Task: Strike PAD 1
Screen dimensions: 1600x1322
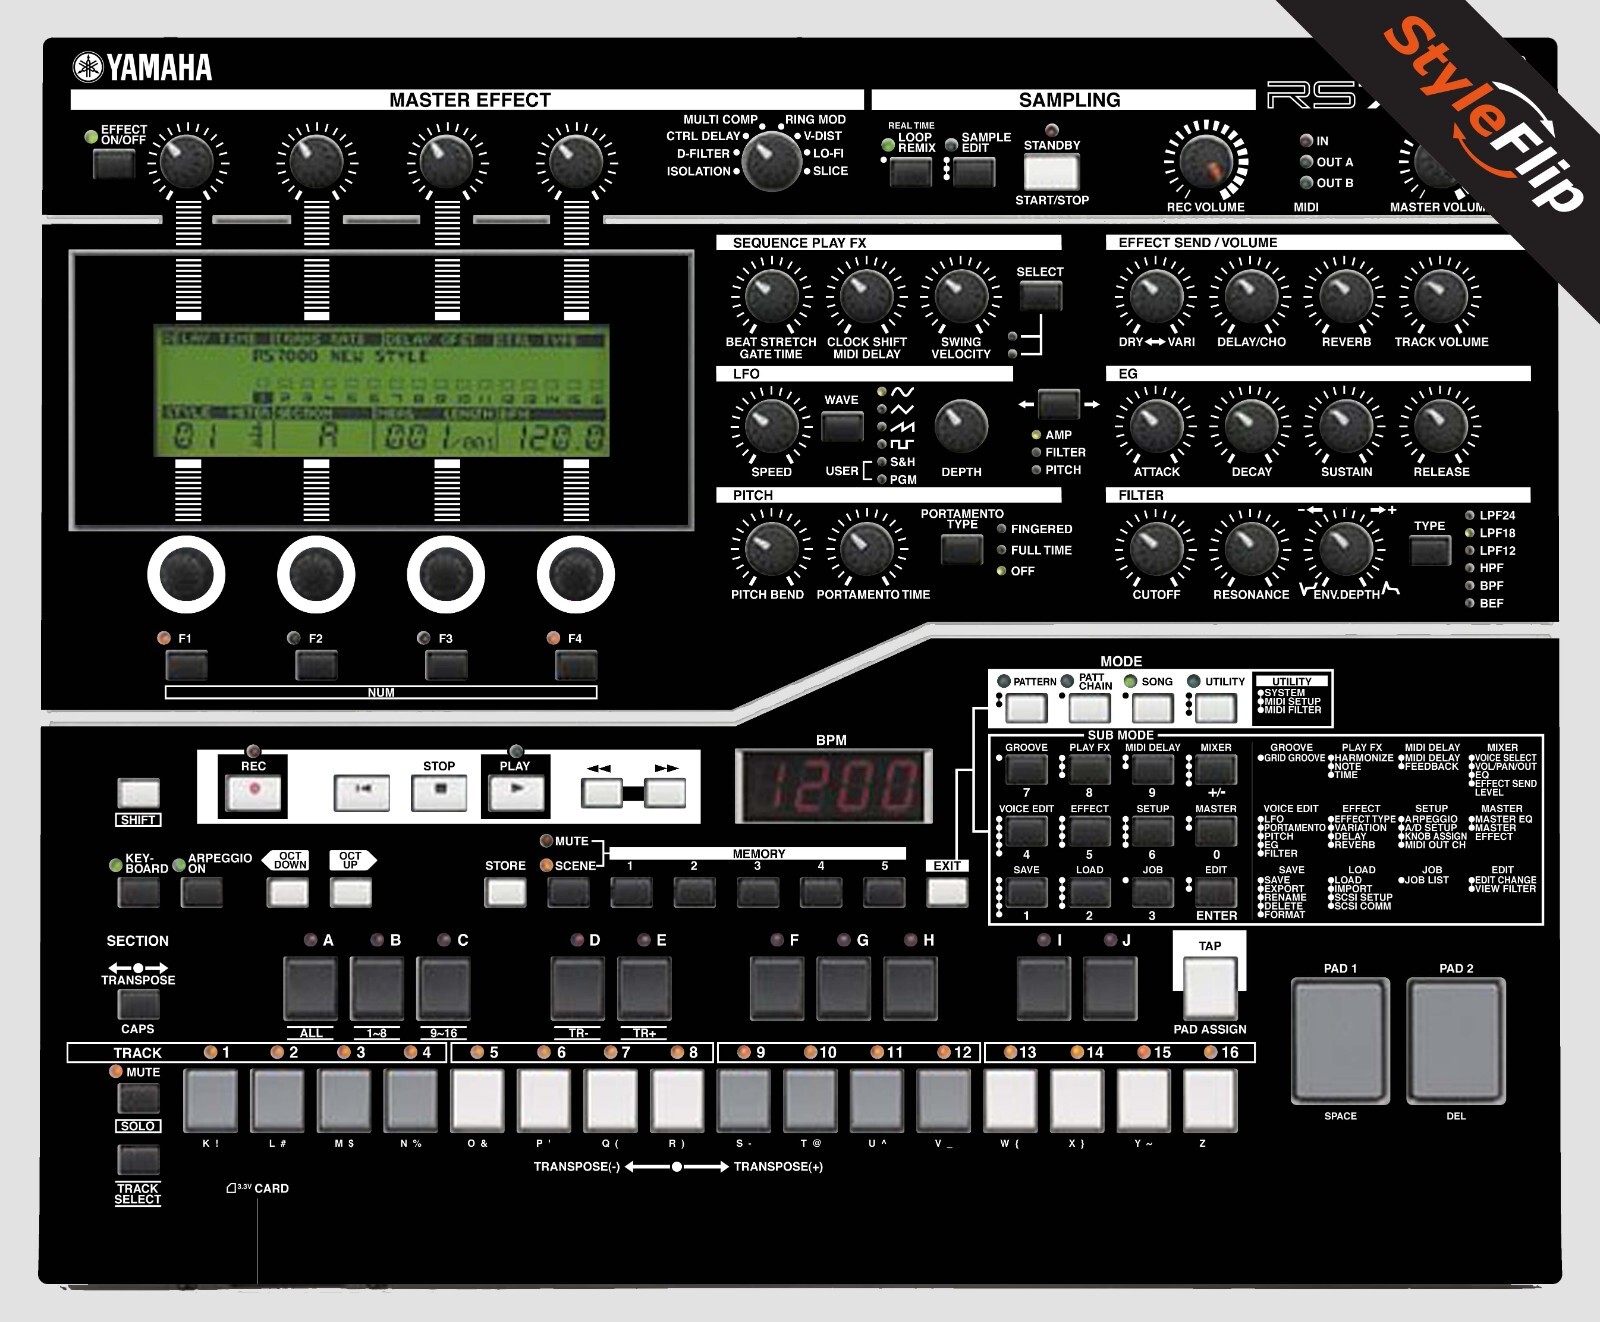Action: (x=1340, y=1039)
